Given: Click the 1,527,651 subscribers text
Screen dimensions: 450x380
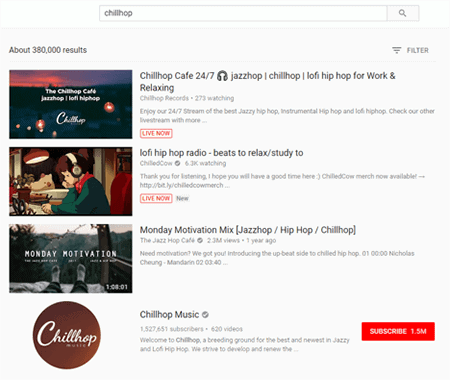Looking at the screenshot, I should tap(172, 329).
